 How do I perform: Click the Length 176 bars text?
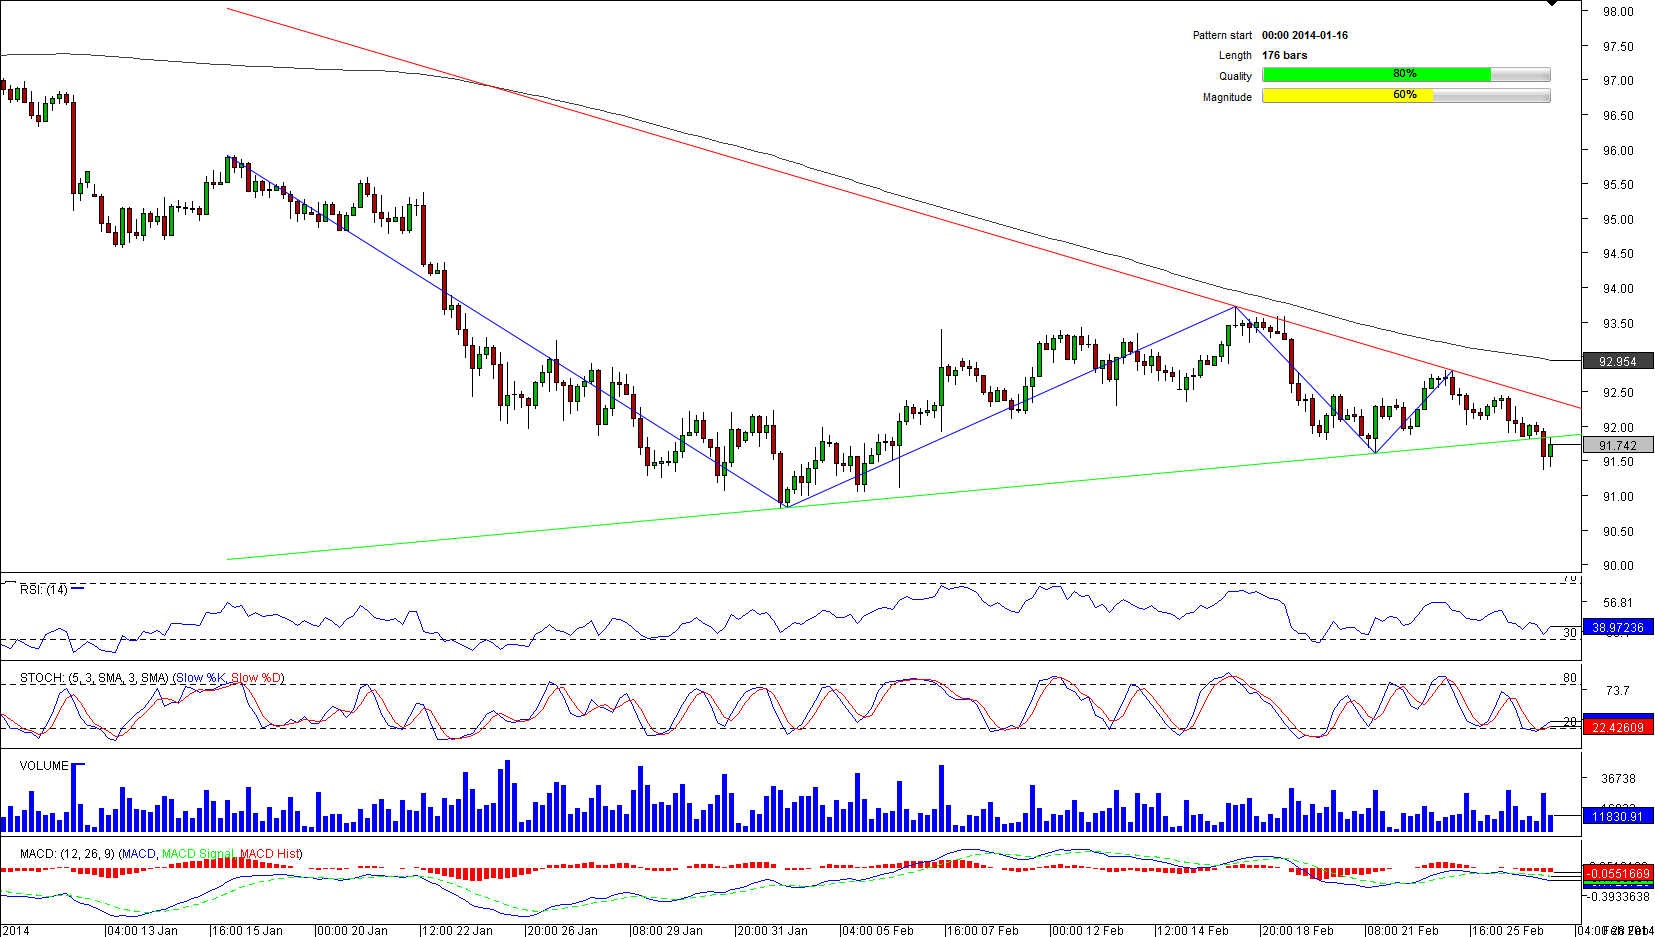pos(1284,55)
